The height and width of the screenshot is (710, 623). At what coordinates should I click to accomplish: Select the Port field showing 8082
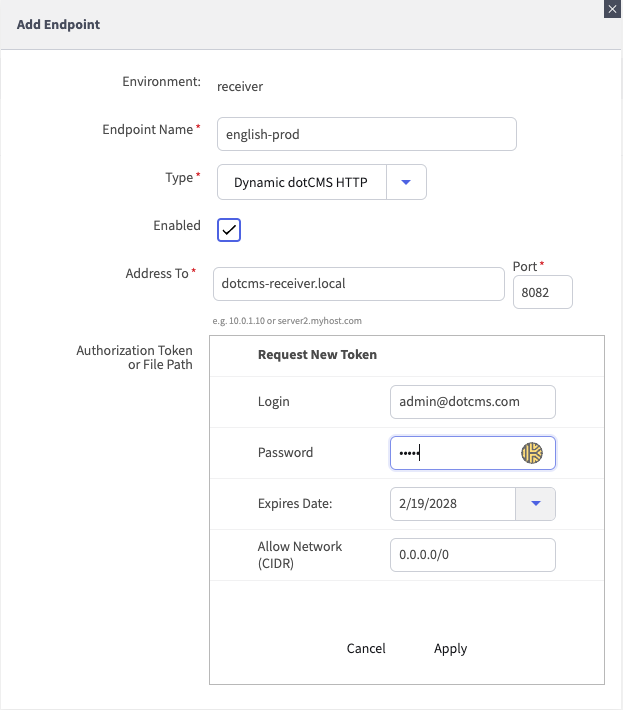[x=542, y=292]
